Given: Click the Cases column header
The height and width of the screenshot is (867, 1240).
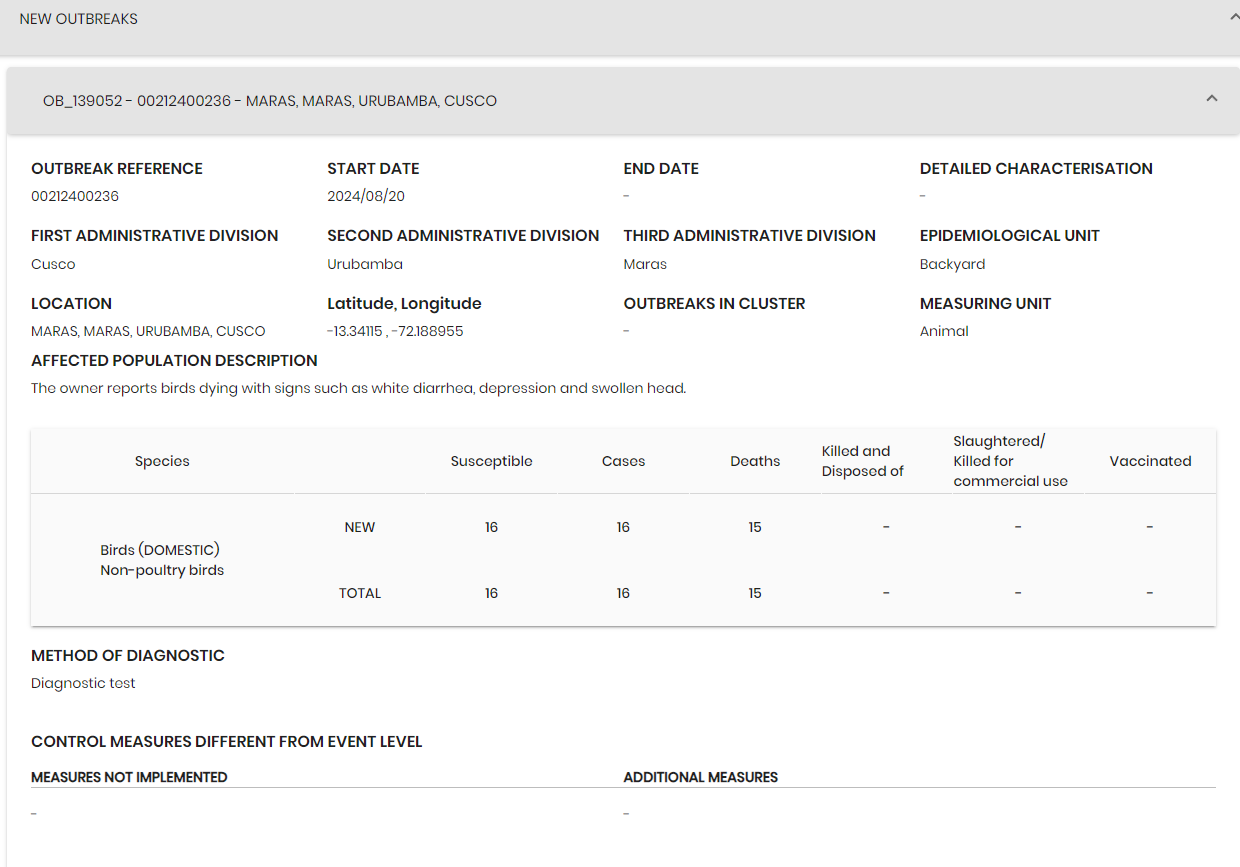Looking at the screenshot, I should point(623,461).
